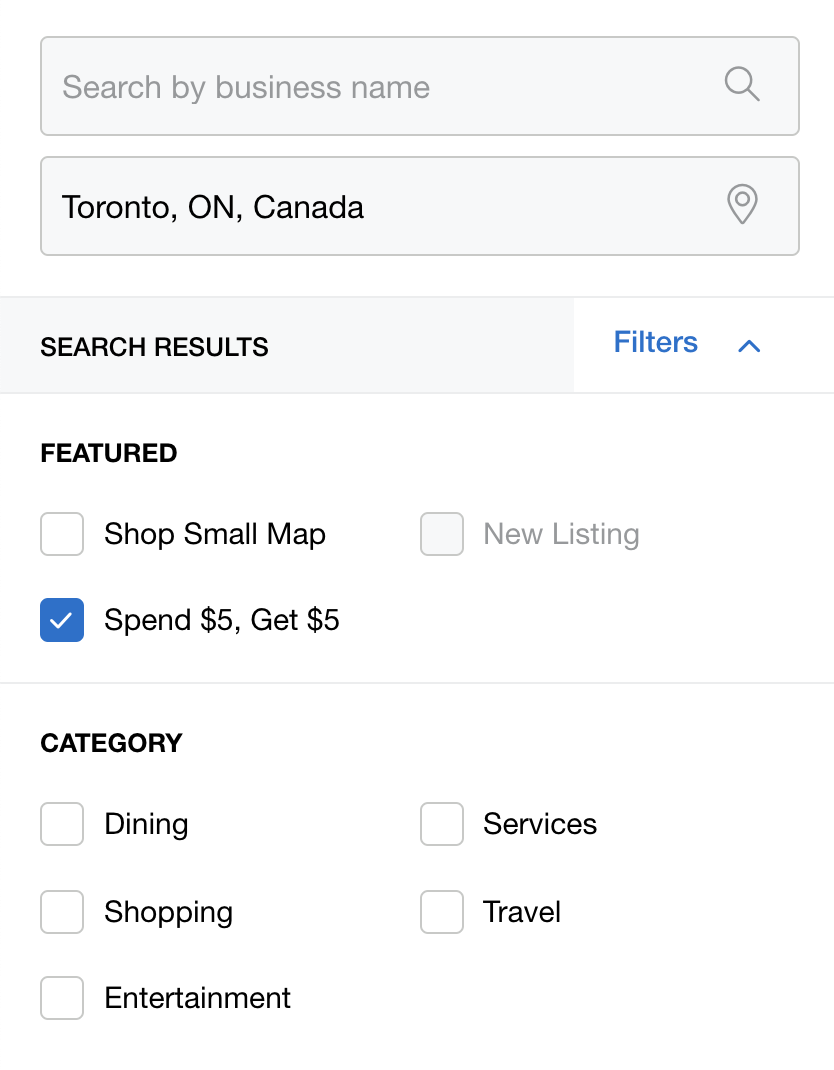Viewport: 834px width, 1070px height.
Task: Enable the Shopping category filter
Action: [62, 912]
